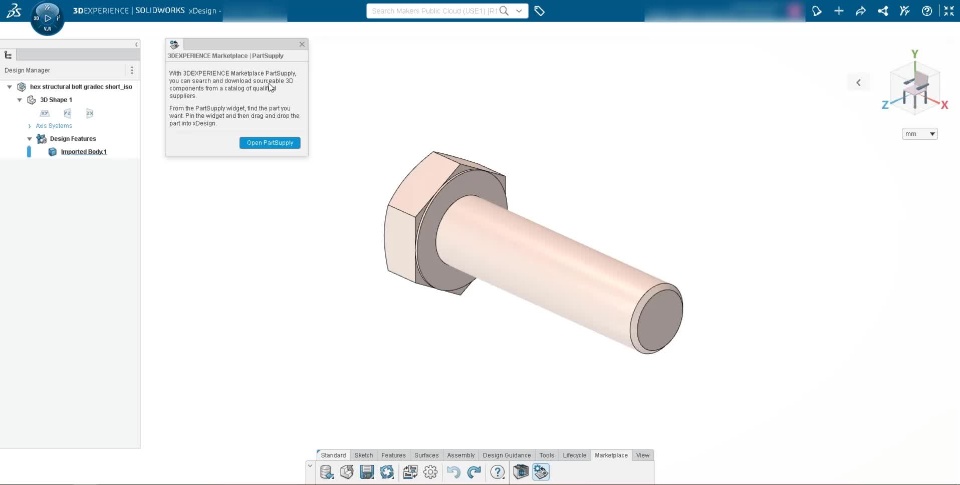Click the Save floppy disk icon
The width and height of the screenshot is (960, 485).
pyautogui.click(x=367, y=472)
